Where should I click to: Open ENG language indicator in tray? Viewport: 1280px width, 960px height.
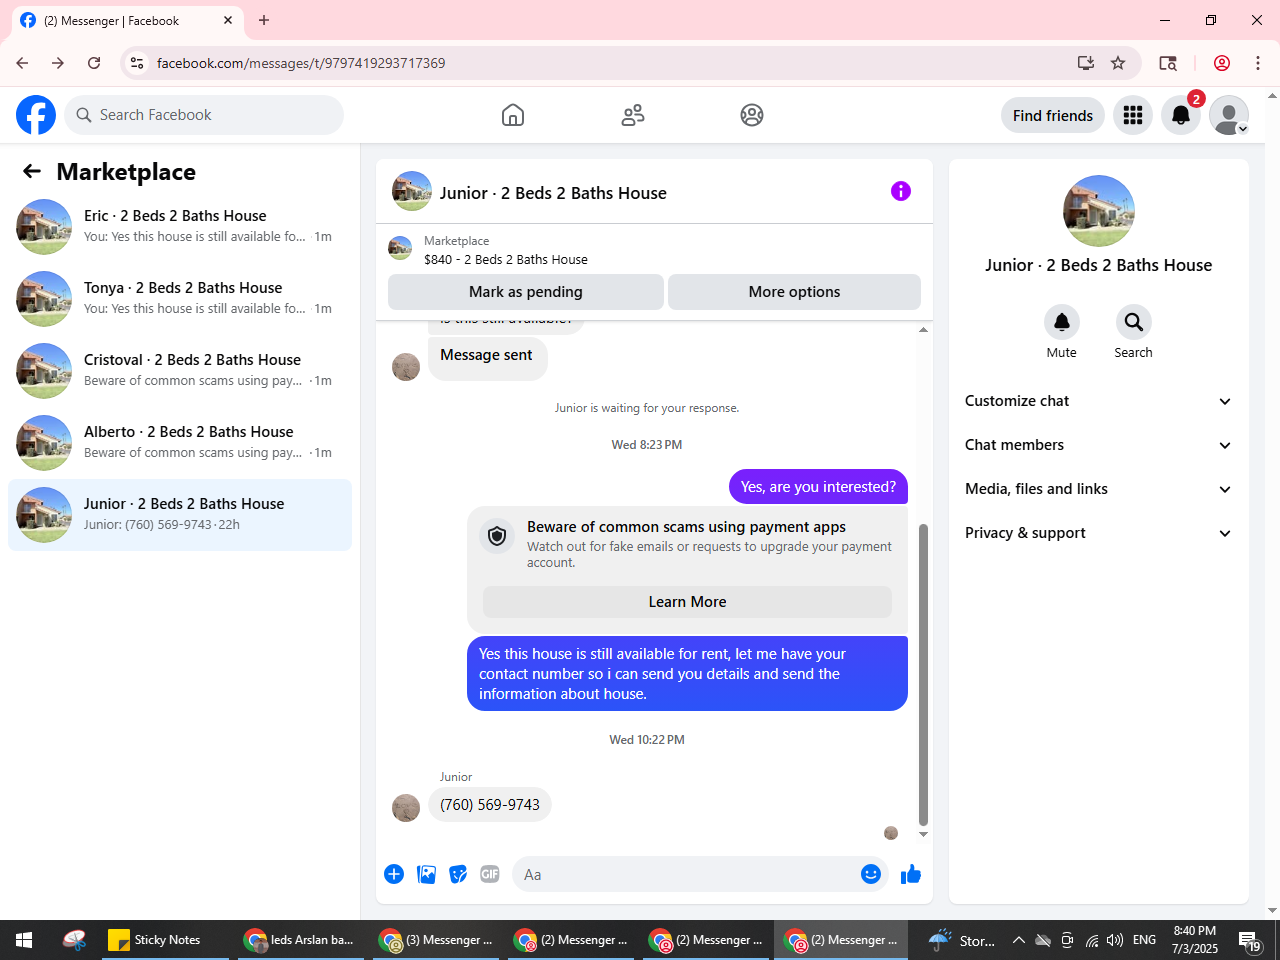pos(1145,940)
